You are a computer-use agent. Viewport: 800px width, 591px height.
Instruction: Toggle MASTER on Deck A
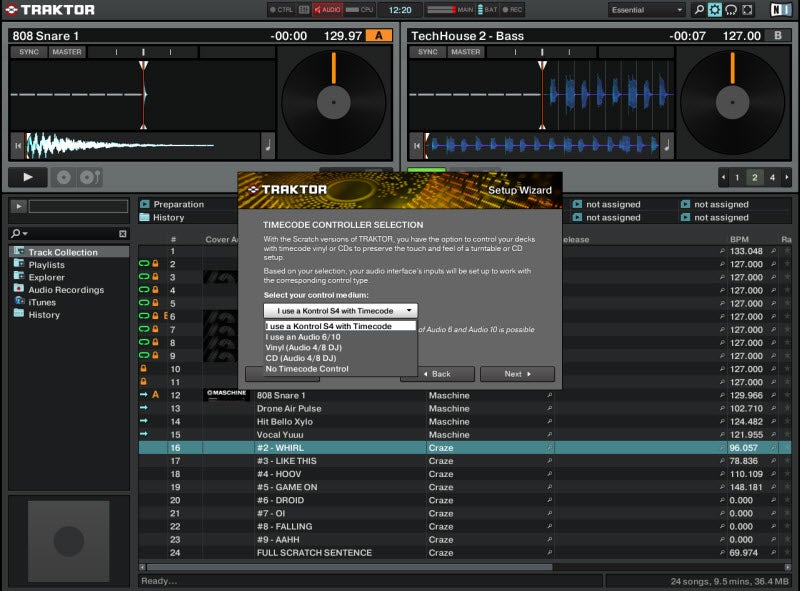click(x=67, y=52)
